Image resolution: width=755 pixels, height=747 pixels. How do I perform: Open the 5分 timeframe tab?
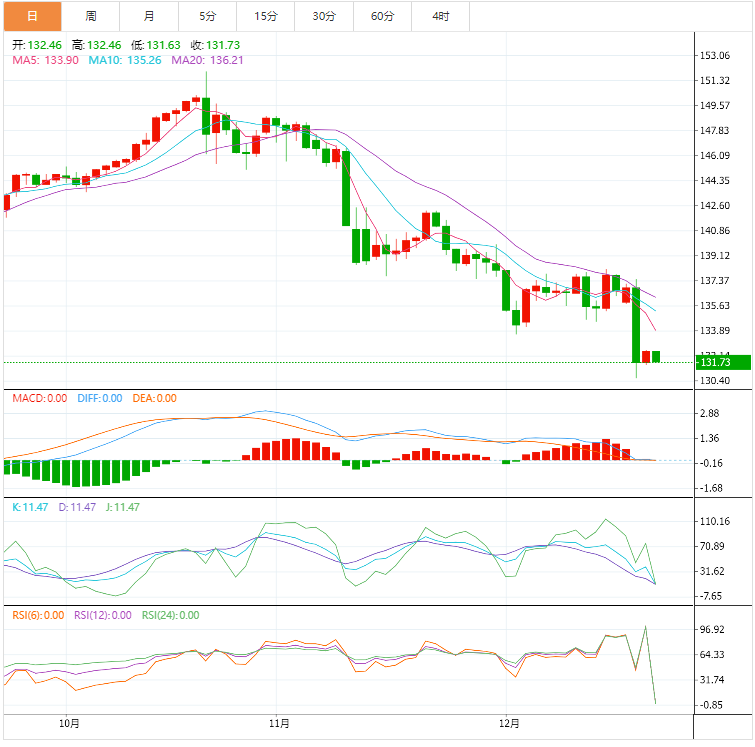[208, 16]
